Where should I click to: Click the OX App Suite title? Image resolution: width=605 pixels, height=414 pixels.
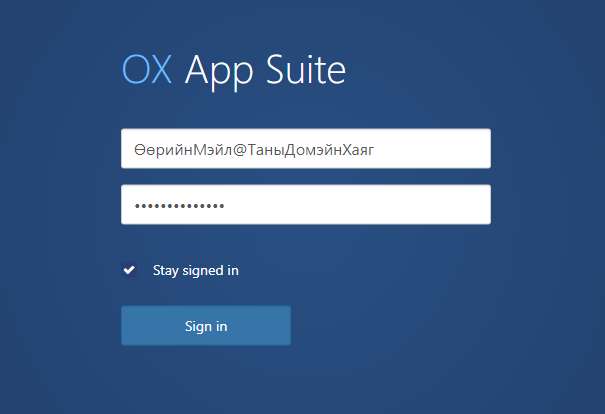(x=234, y=71)
